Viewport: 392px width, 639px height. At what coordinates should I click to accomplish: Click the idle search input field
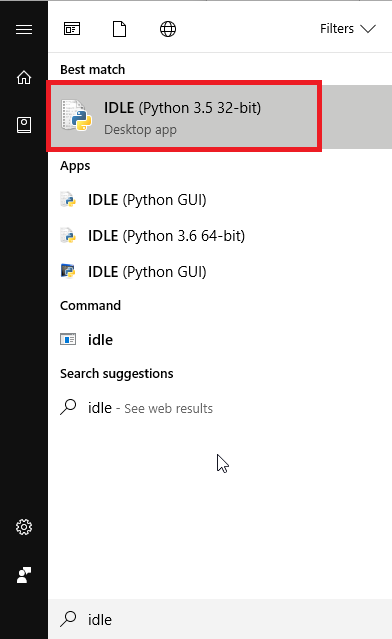(x=220, y=619)
